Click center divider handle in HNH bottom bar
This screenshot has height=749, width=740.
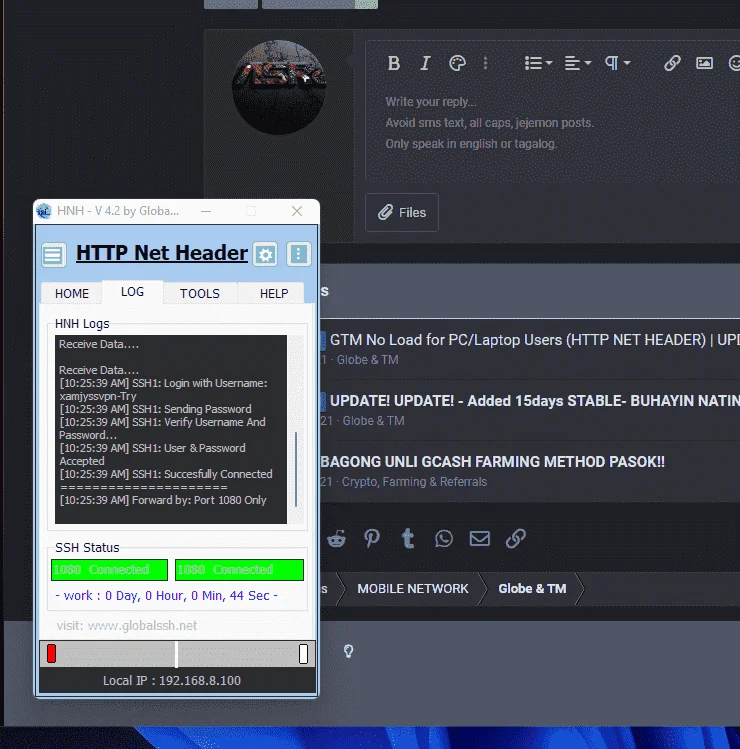point(176,654)
